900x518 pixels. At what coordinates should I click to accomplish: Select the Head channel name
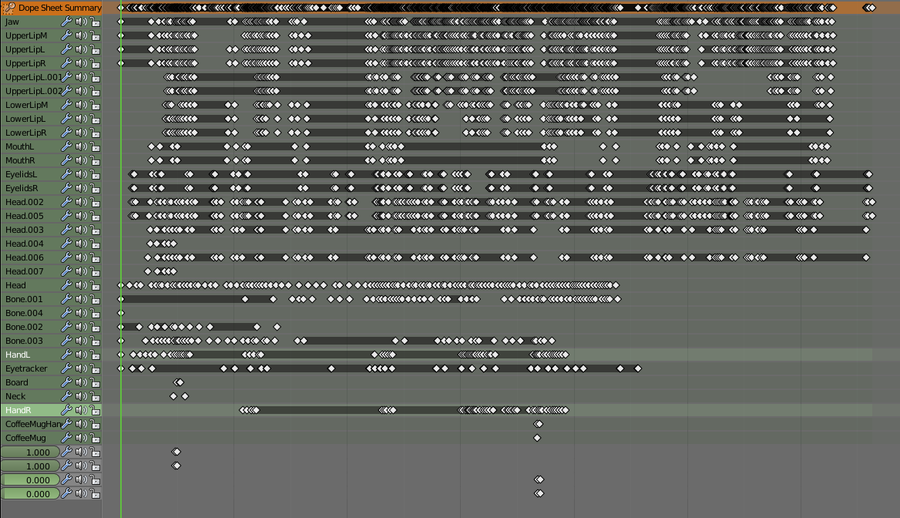pos(15,285)
